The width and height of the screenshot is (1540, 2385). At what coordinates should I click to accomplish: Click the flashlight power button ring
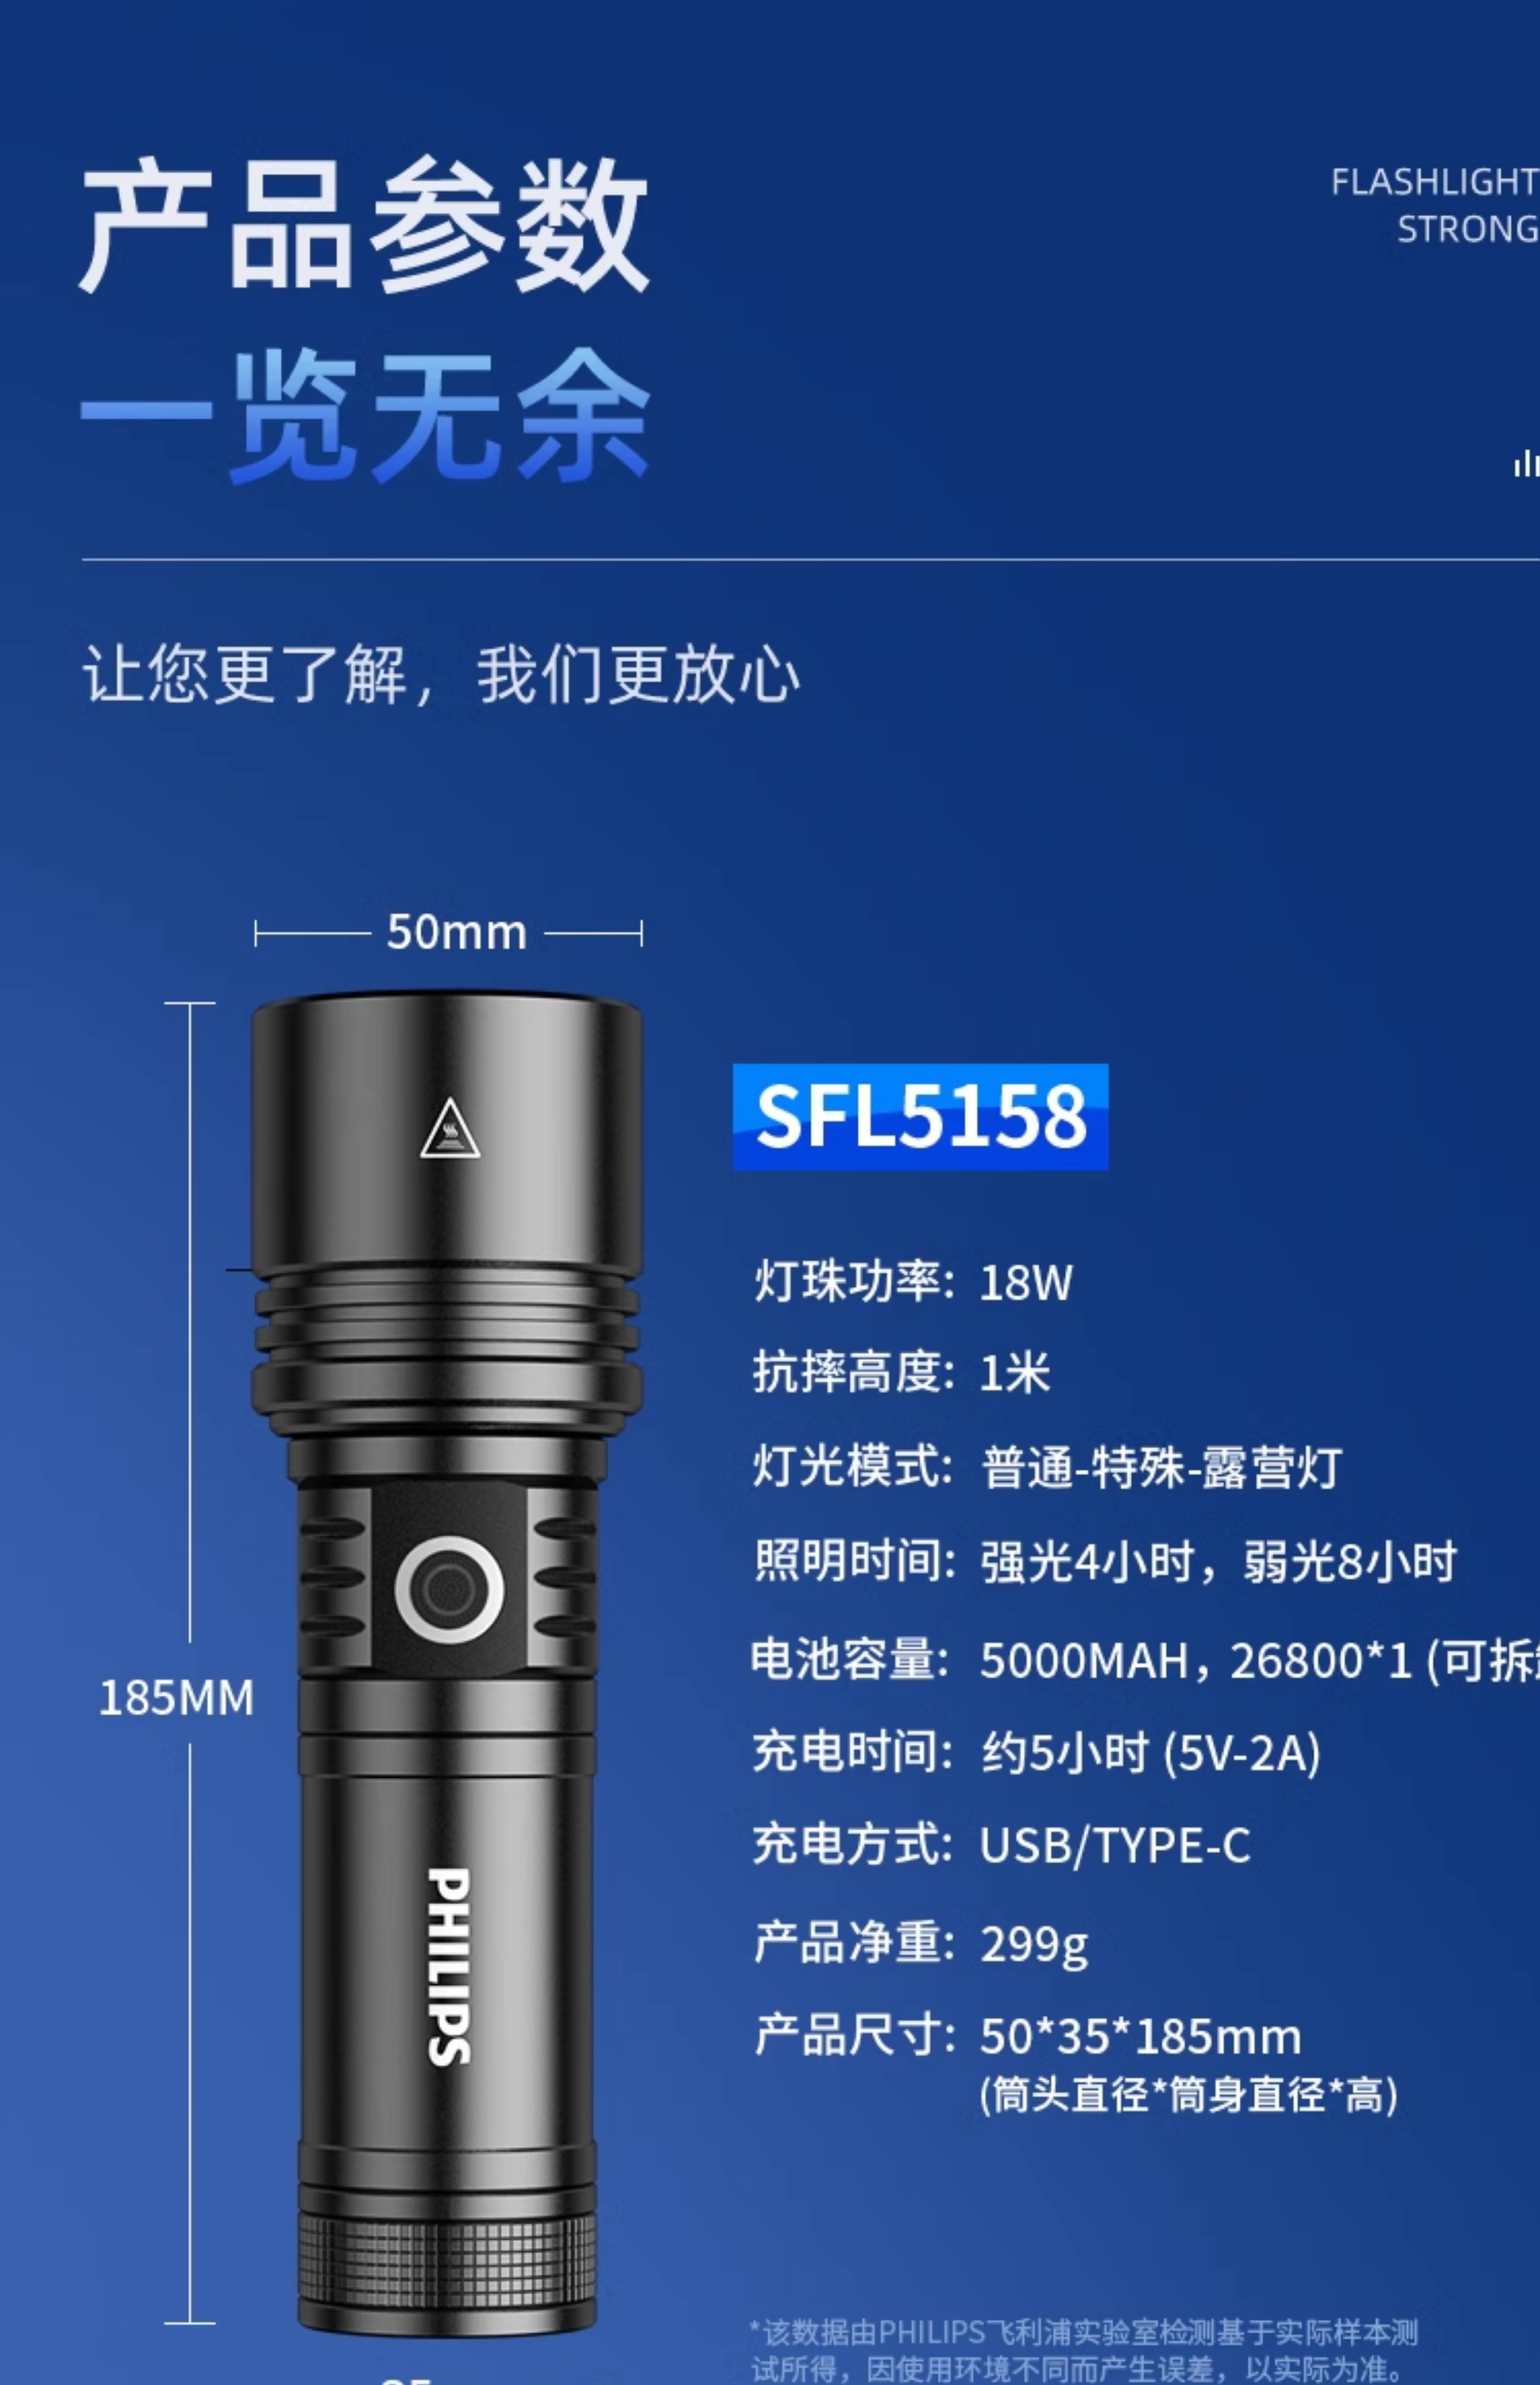click(449, 1589)
